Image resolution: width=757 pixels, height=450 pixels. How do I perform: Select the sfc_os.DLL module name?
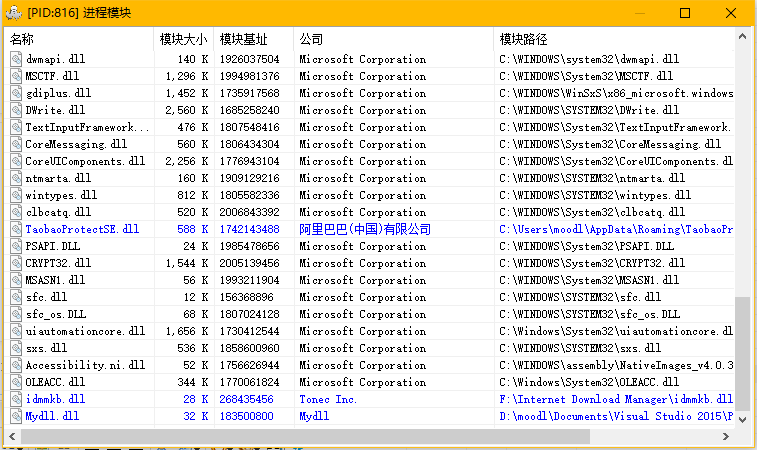click(56, 314)
